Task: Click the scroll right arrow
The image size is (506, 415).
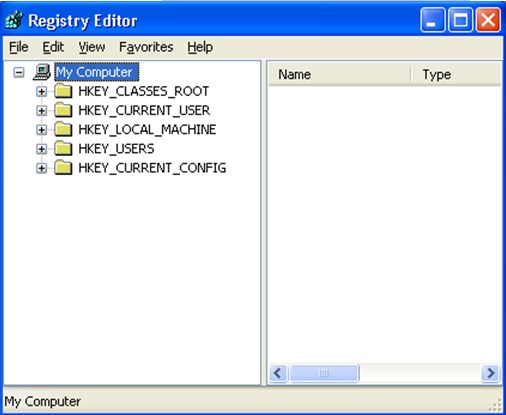Action: pos(491,373)
